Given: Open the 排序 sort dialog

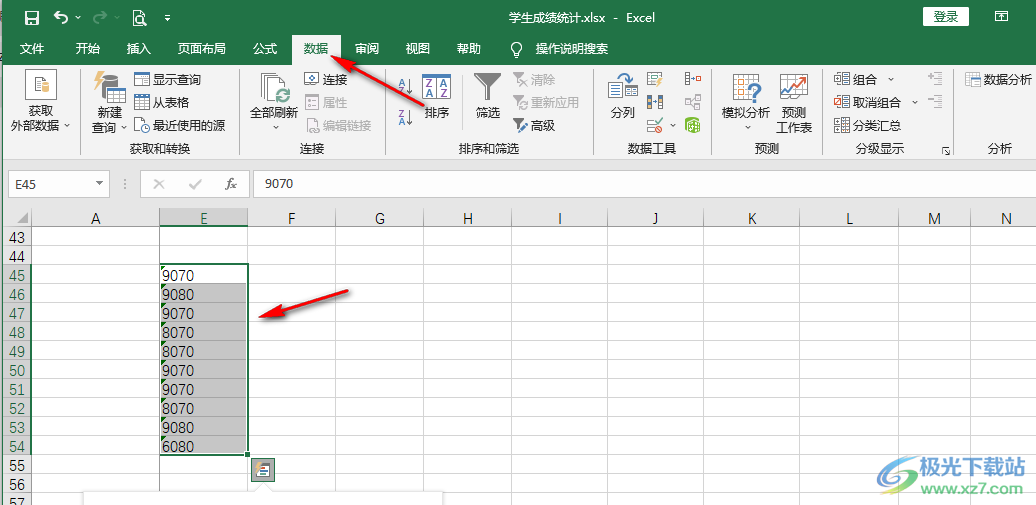Looking at the screenshot, I should 436,97.
